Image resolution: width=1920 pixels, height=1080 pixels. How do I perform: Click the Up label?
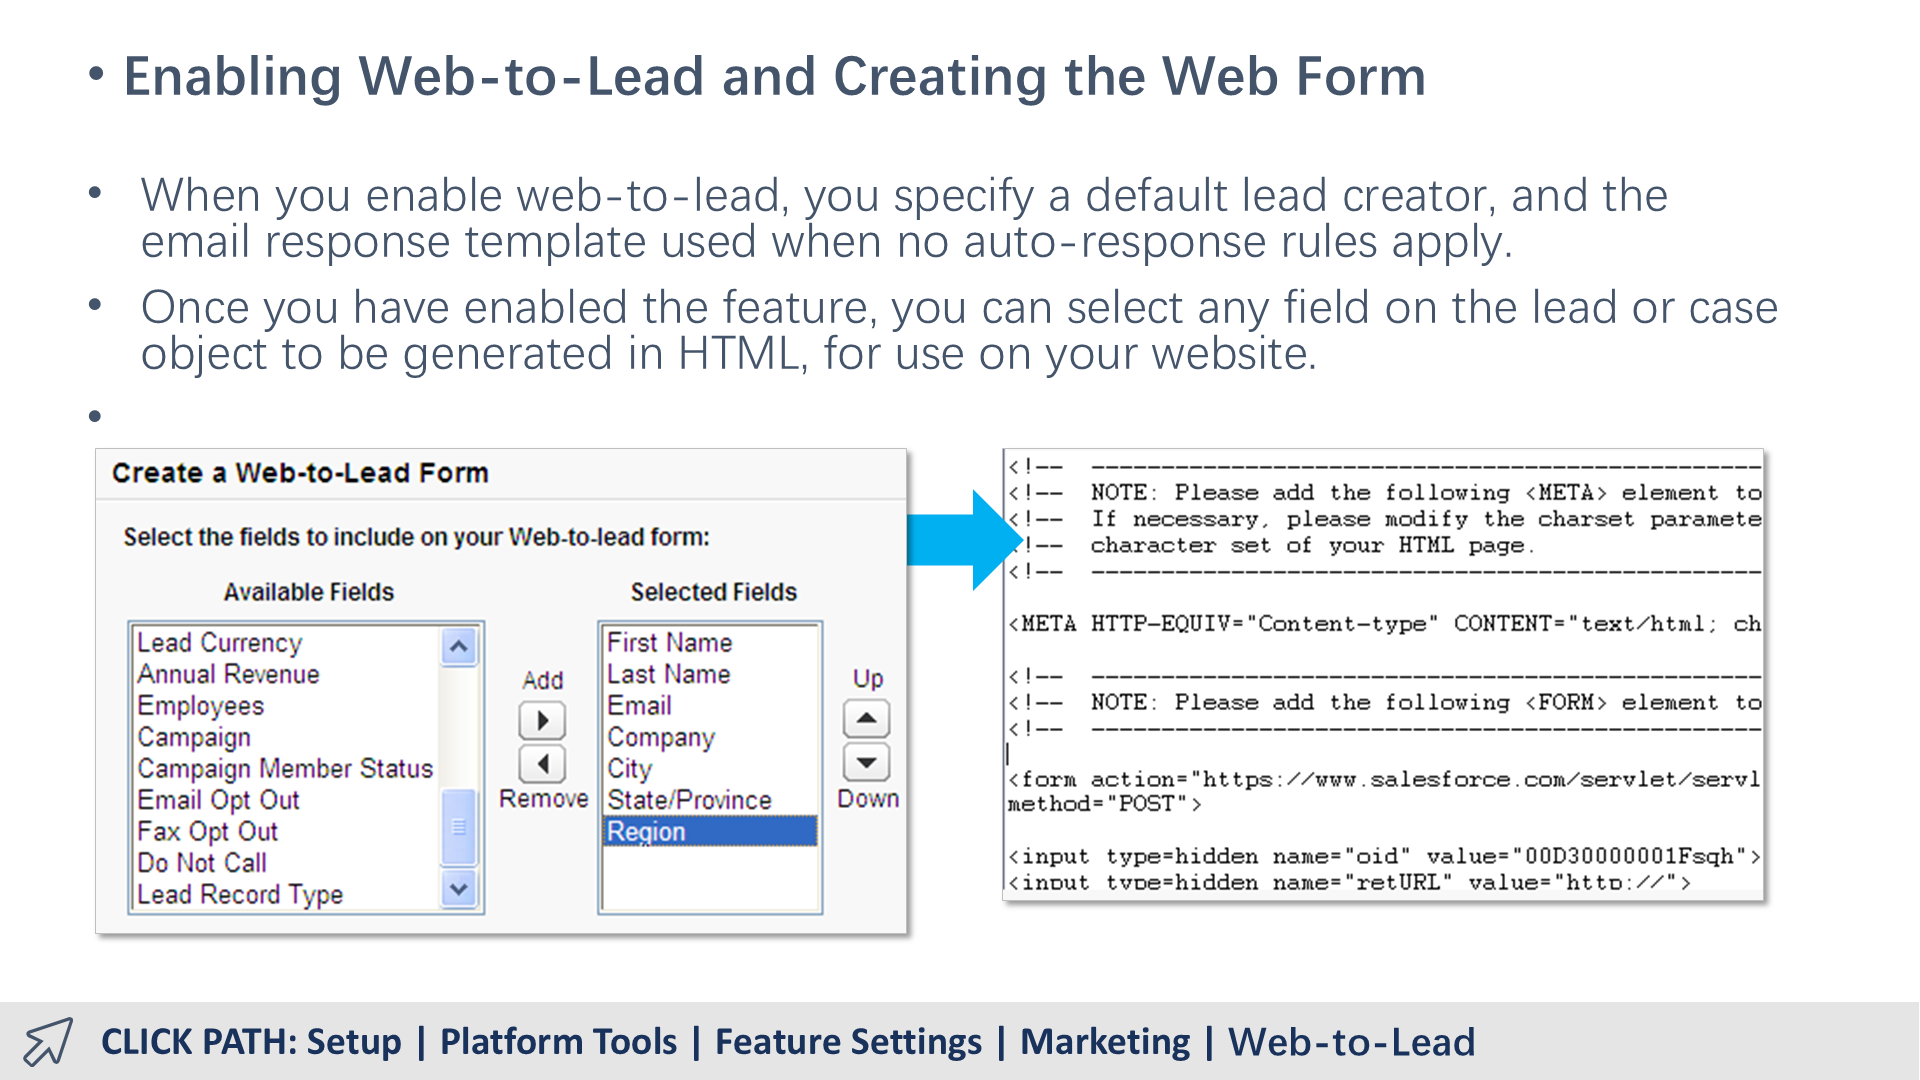coord(867,679)
